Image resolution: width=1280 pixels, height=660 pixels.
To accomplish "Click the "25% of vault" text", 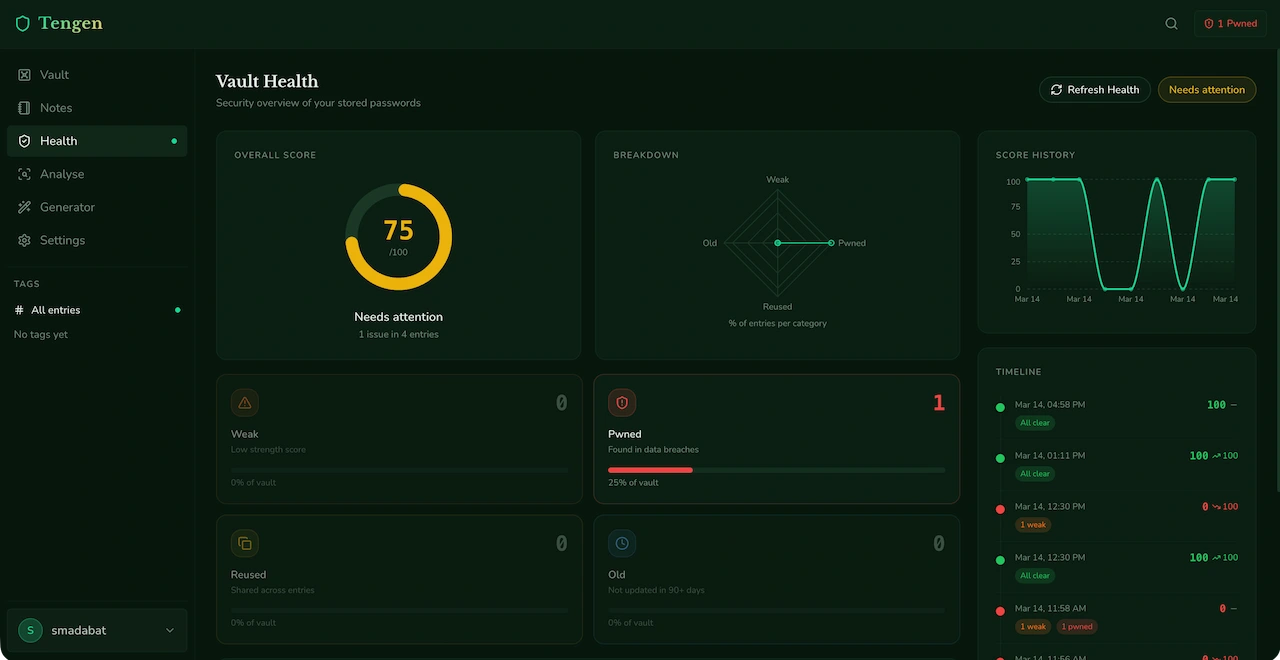I will (633, 483).
